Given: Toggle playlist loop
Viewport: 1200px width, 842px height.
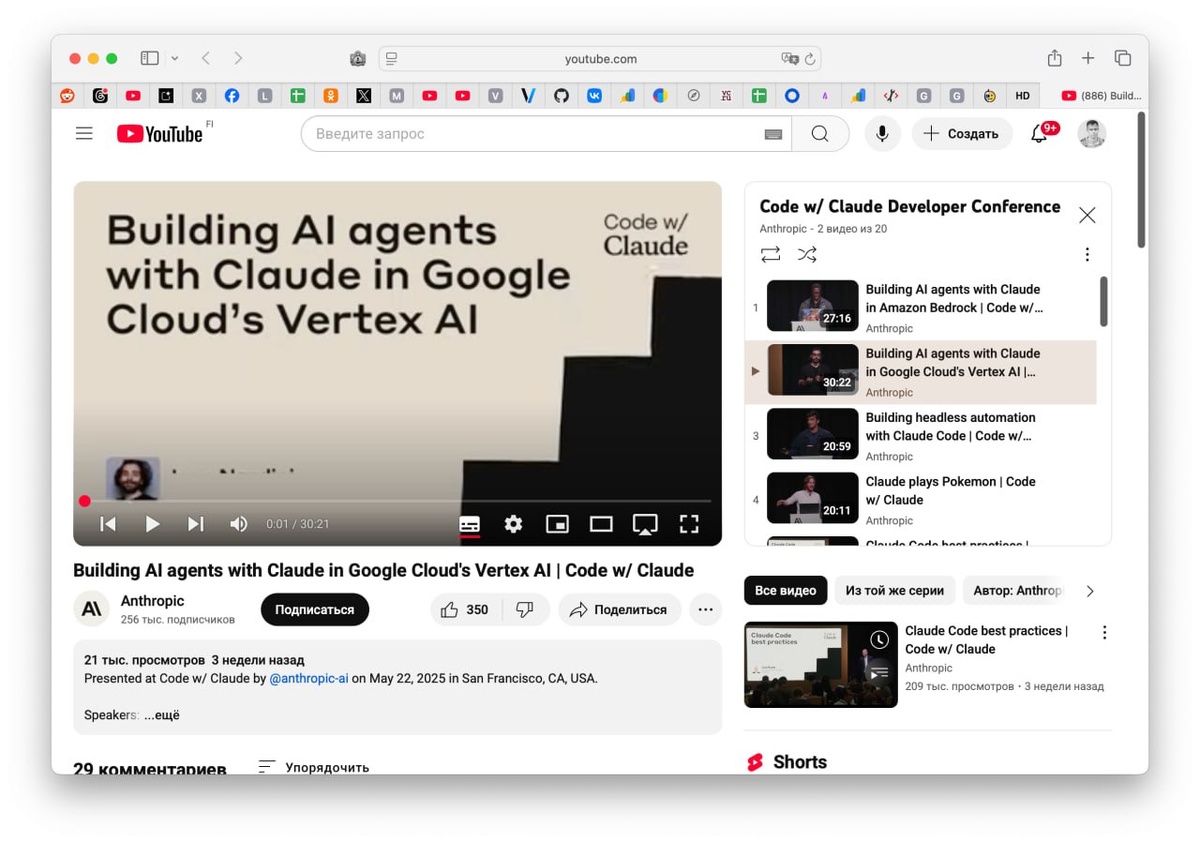Looking at the screenshot, I should [770, 255].
